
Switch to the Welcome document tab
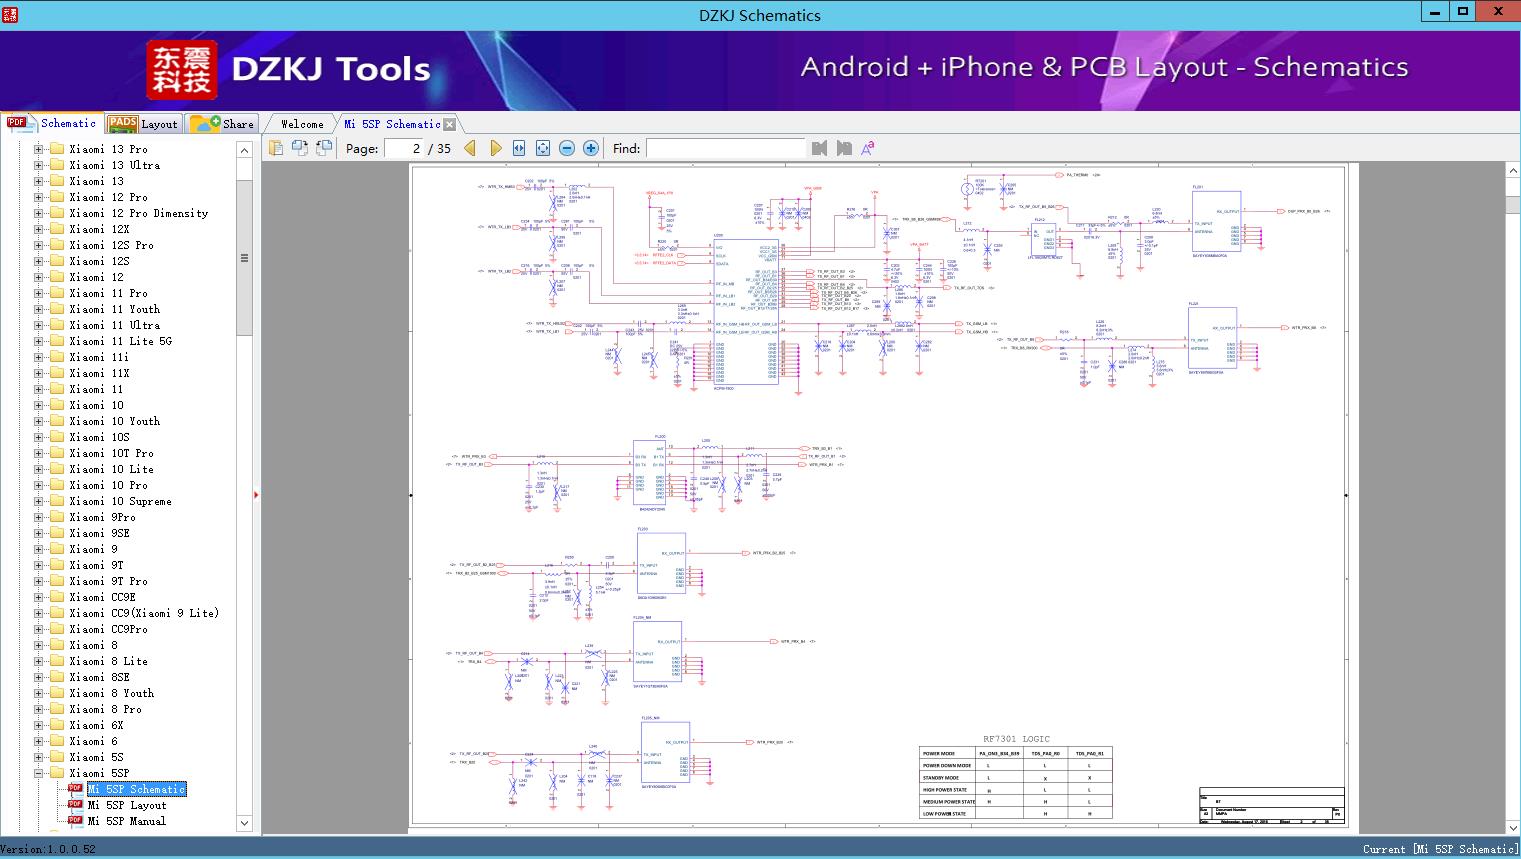click(302, 124)
